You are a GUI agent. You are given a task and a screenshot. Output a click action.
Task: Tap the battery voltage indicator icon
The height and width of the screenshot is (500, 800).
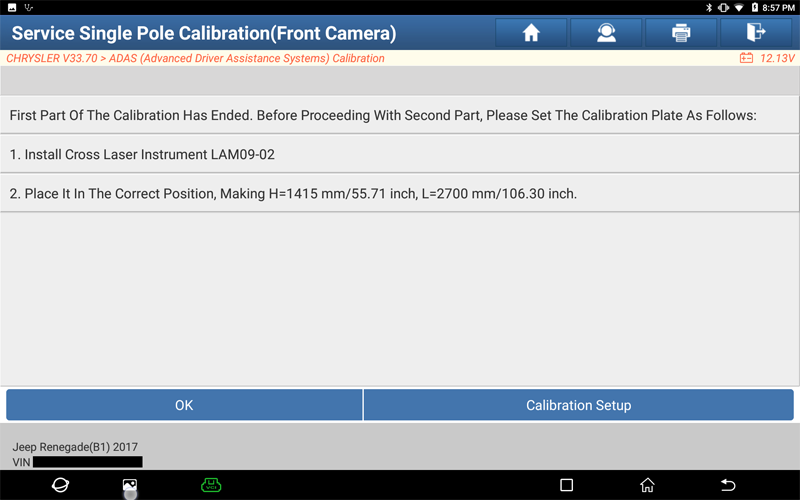click(x=746, y=58)
